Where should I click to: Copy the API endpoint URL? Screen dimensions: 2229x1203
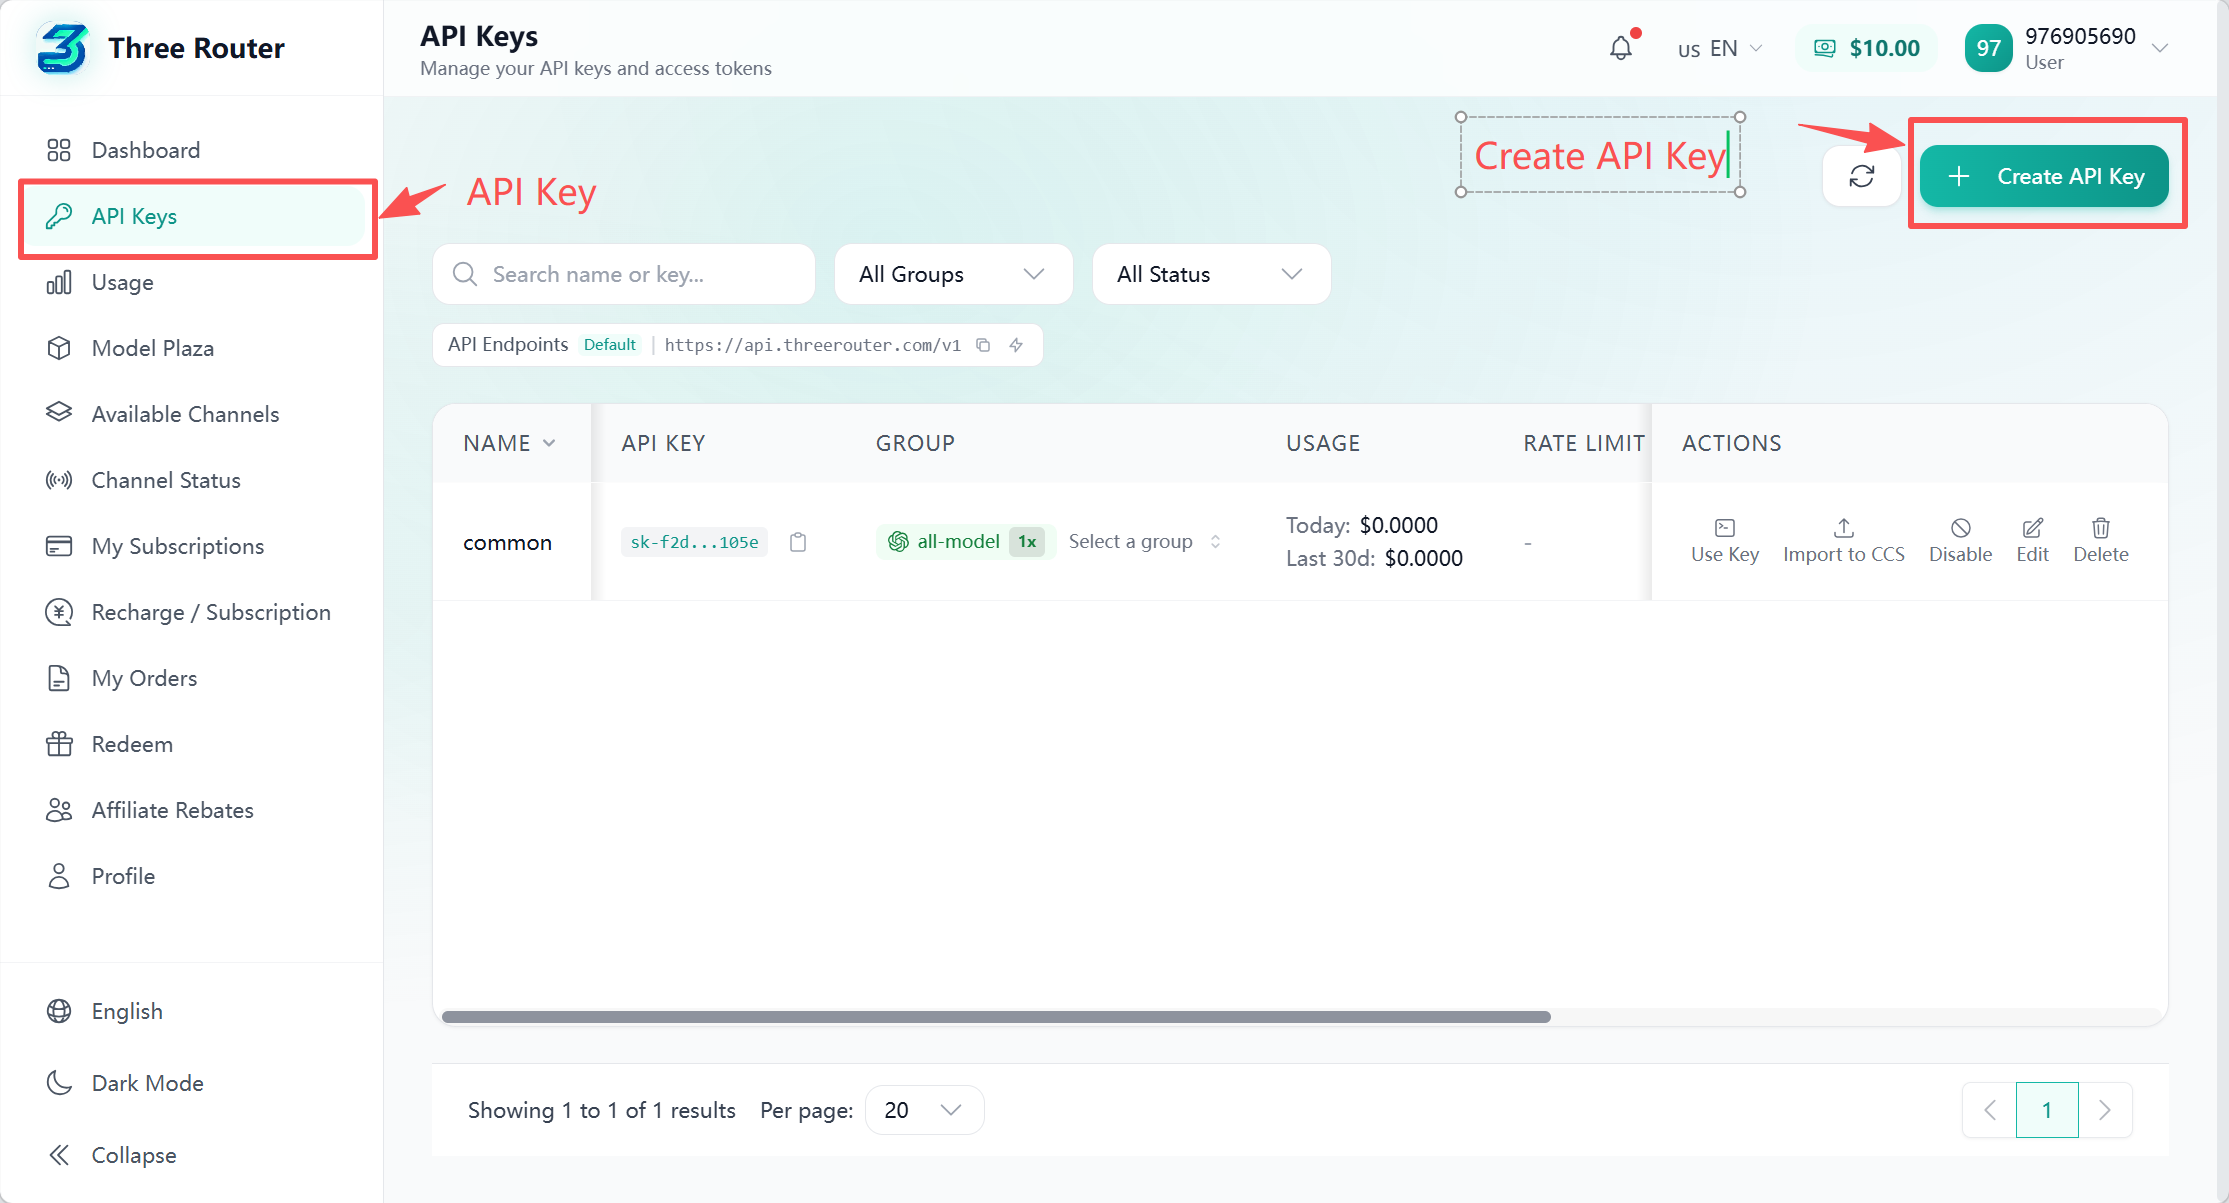point(983,345)
